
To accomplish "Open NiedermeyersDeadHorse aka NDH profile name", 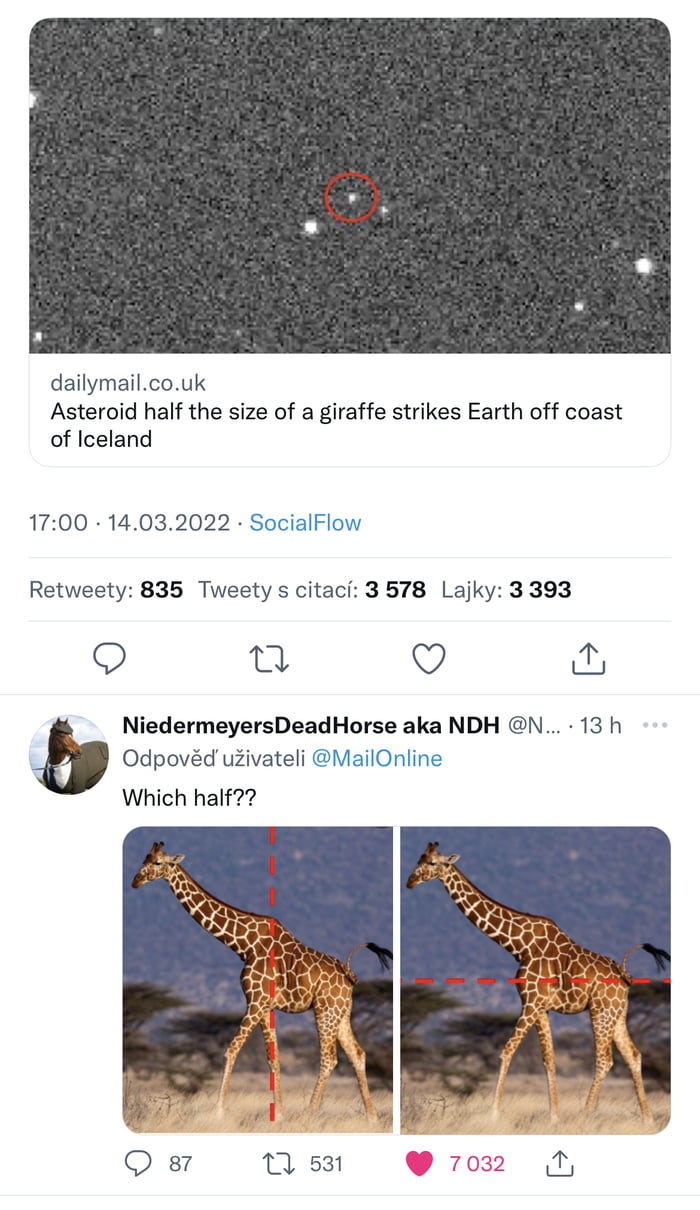I will (310, 725).
